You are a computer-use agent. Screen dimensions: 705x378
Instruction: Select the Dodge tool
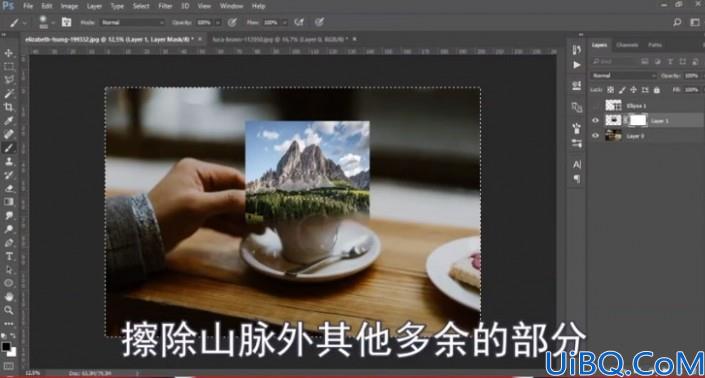pyautogui.click(x=9, y=229)
